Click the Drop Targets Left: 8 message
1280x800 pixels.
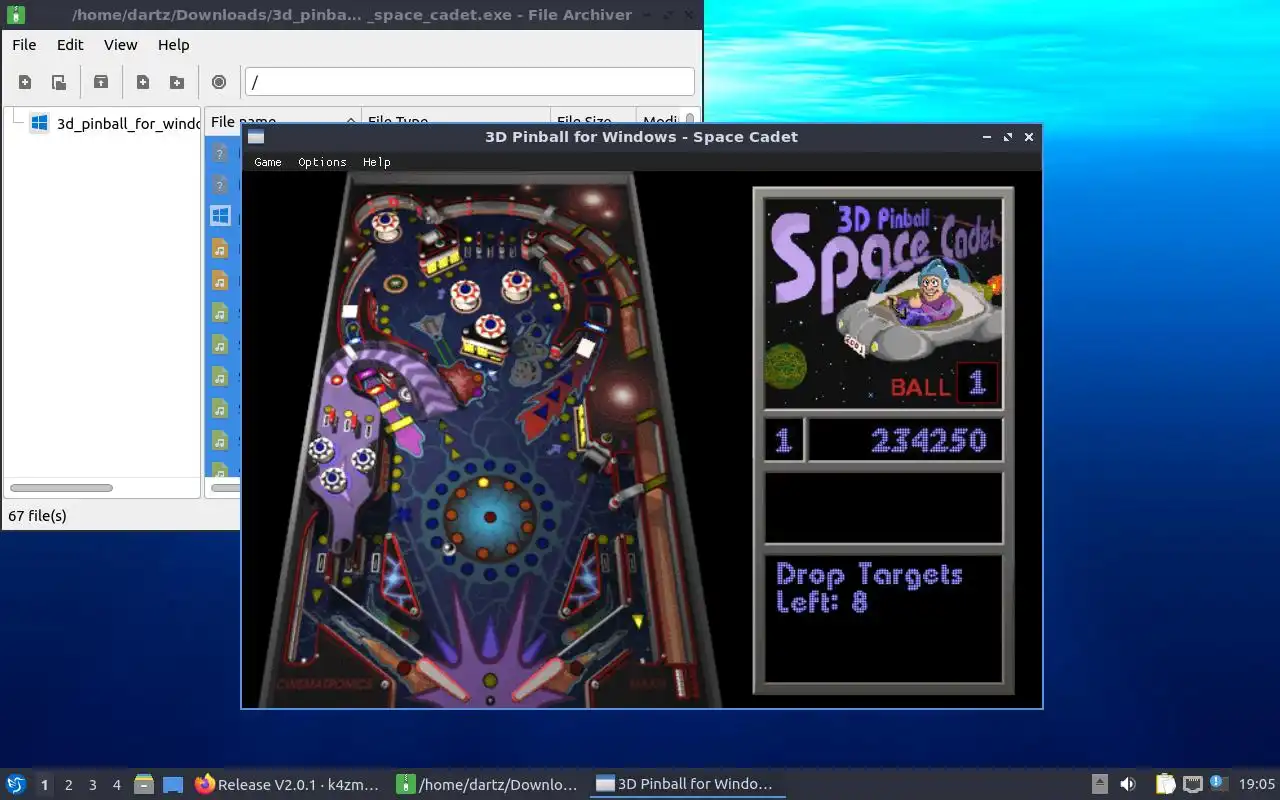[x=869, y=588]
